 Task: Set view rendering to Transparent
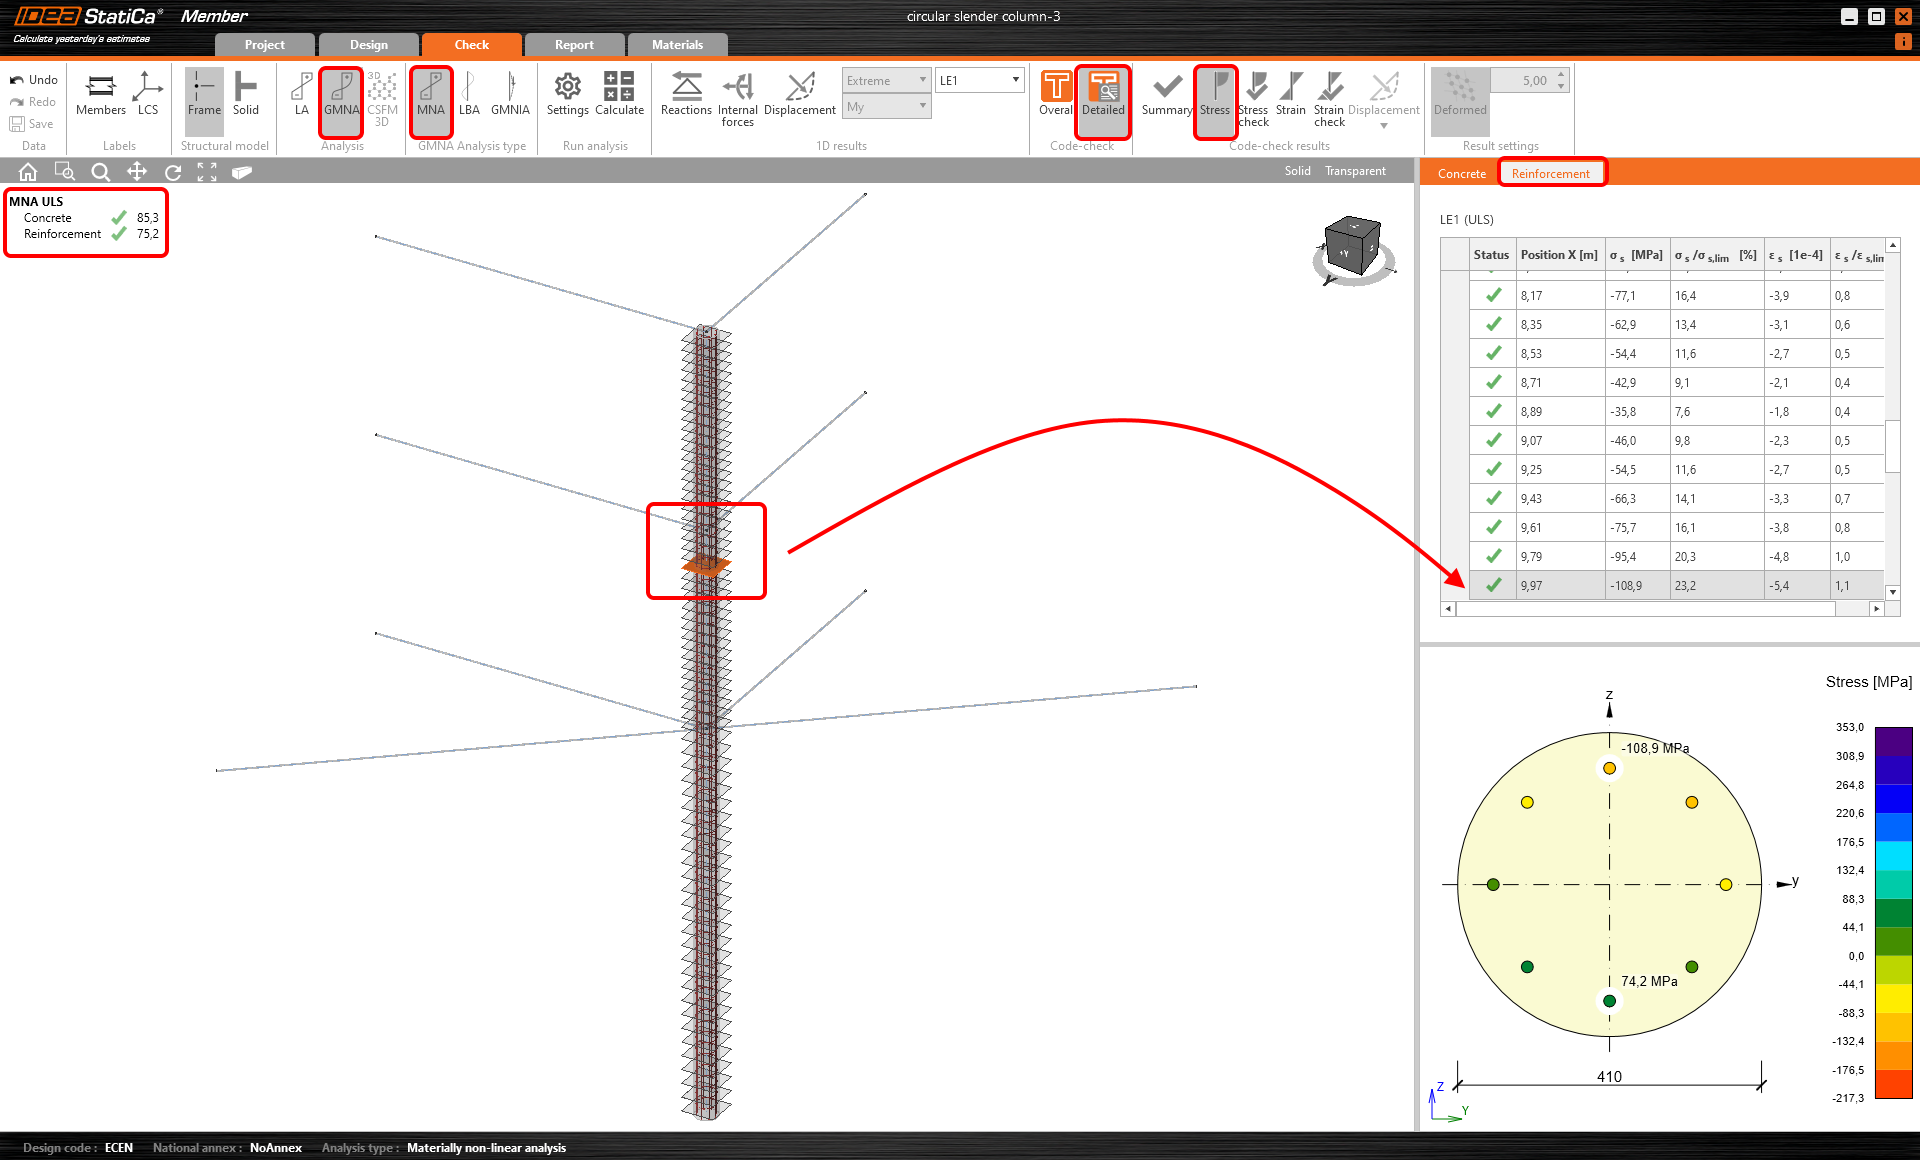[1355, 171]
